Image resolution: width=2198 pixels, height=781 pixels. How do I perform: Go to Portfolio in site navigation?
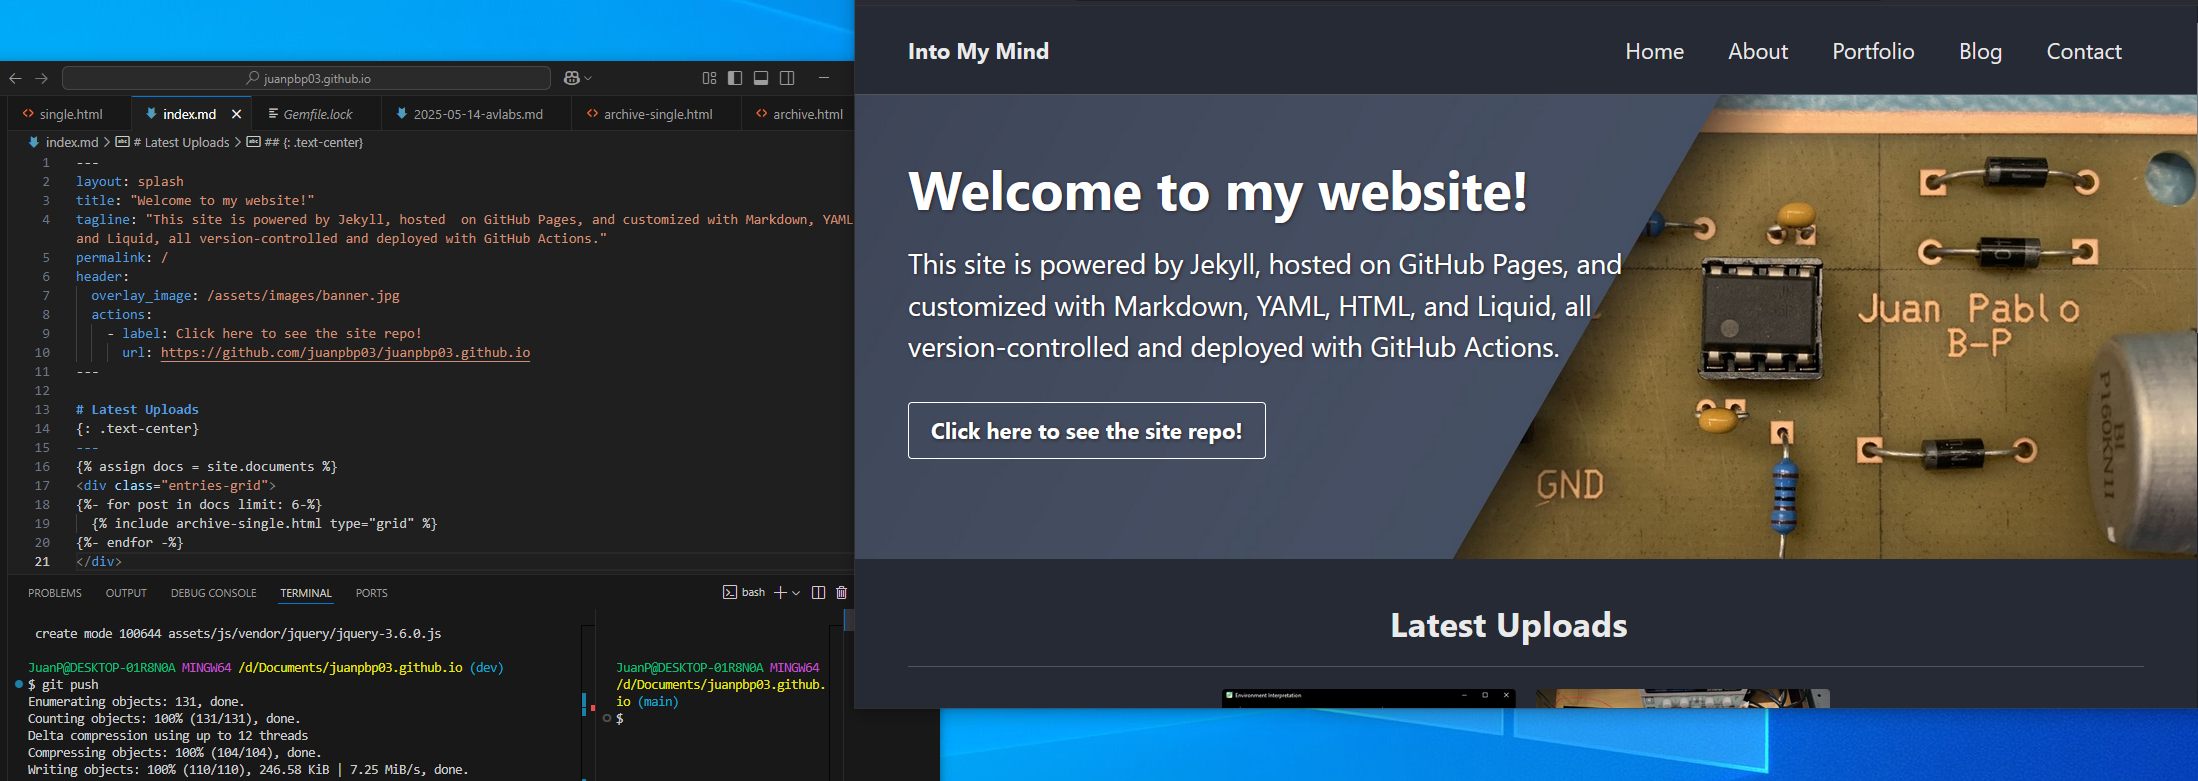(x=1873, y=51)
